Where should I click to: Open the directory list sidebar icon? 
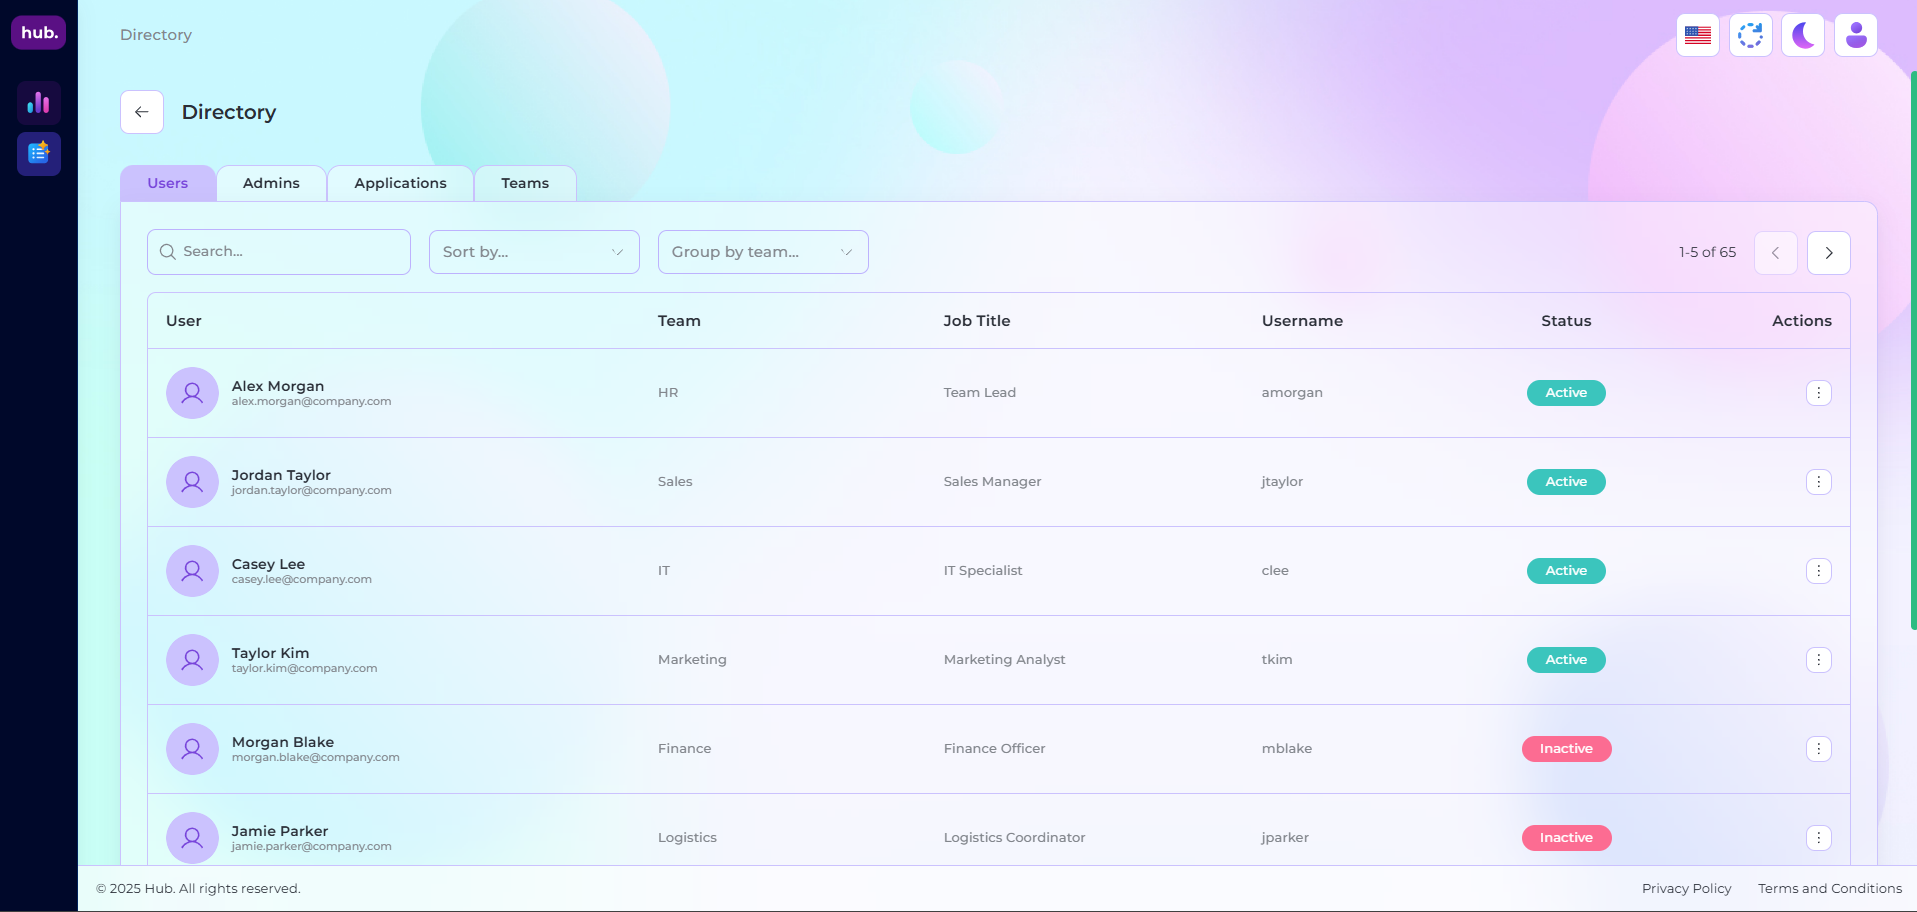pos(39,154)
